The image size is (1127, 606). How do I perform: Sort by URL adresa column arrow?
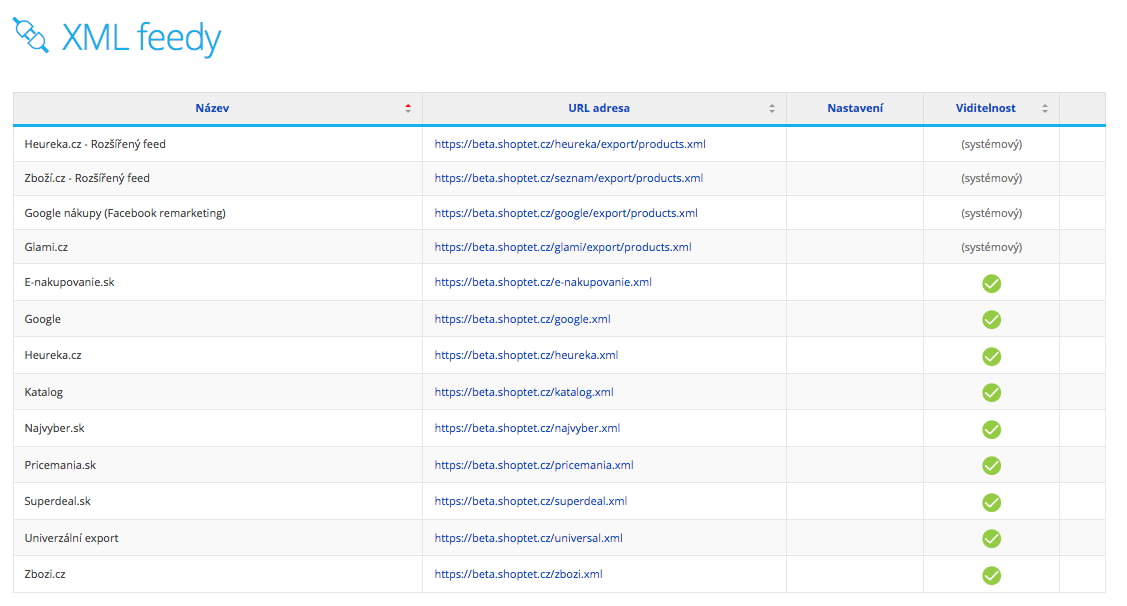pos(771,109)
